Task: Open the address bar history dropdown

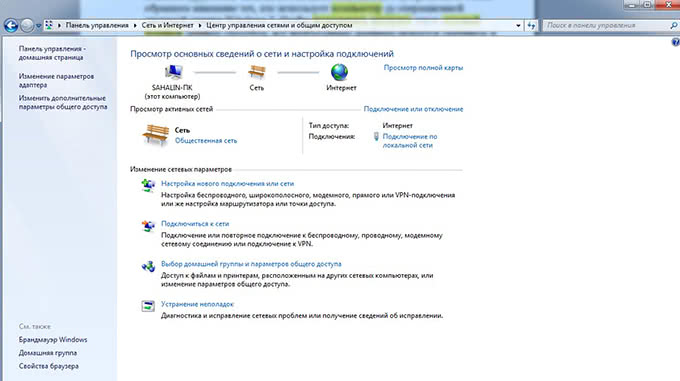Action: pos(518,26)
